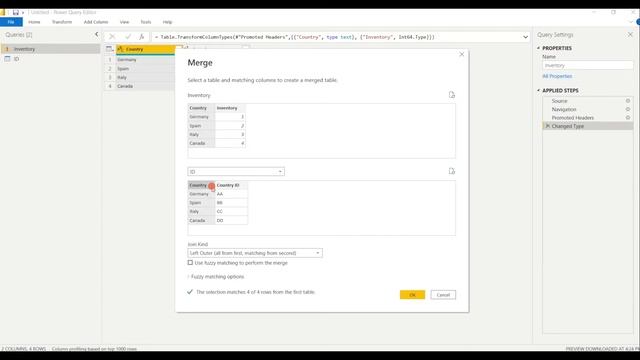Select the Inventory query
This screenshot has width=640, height=360.
50,49
